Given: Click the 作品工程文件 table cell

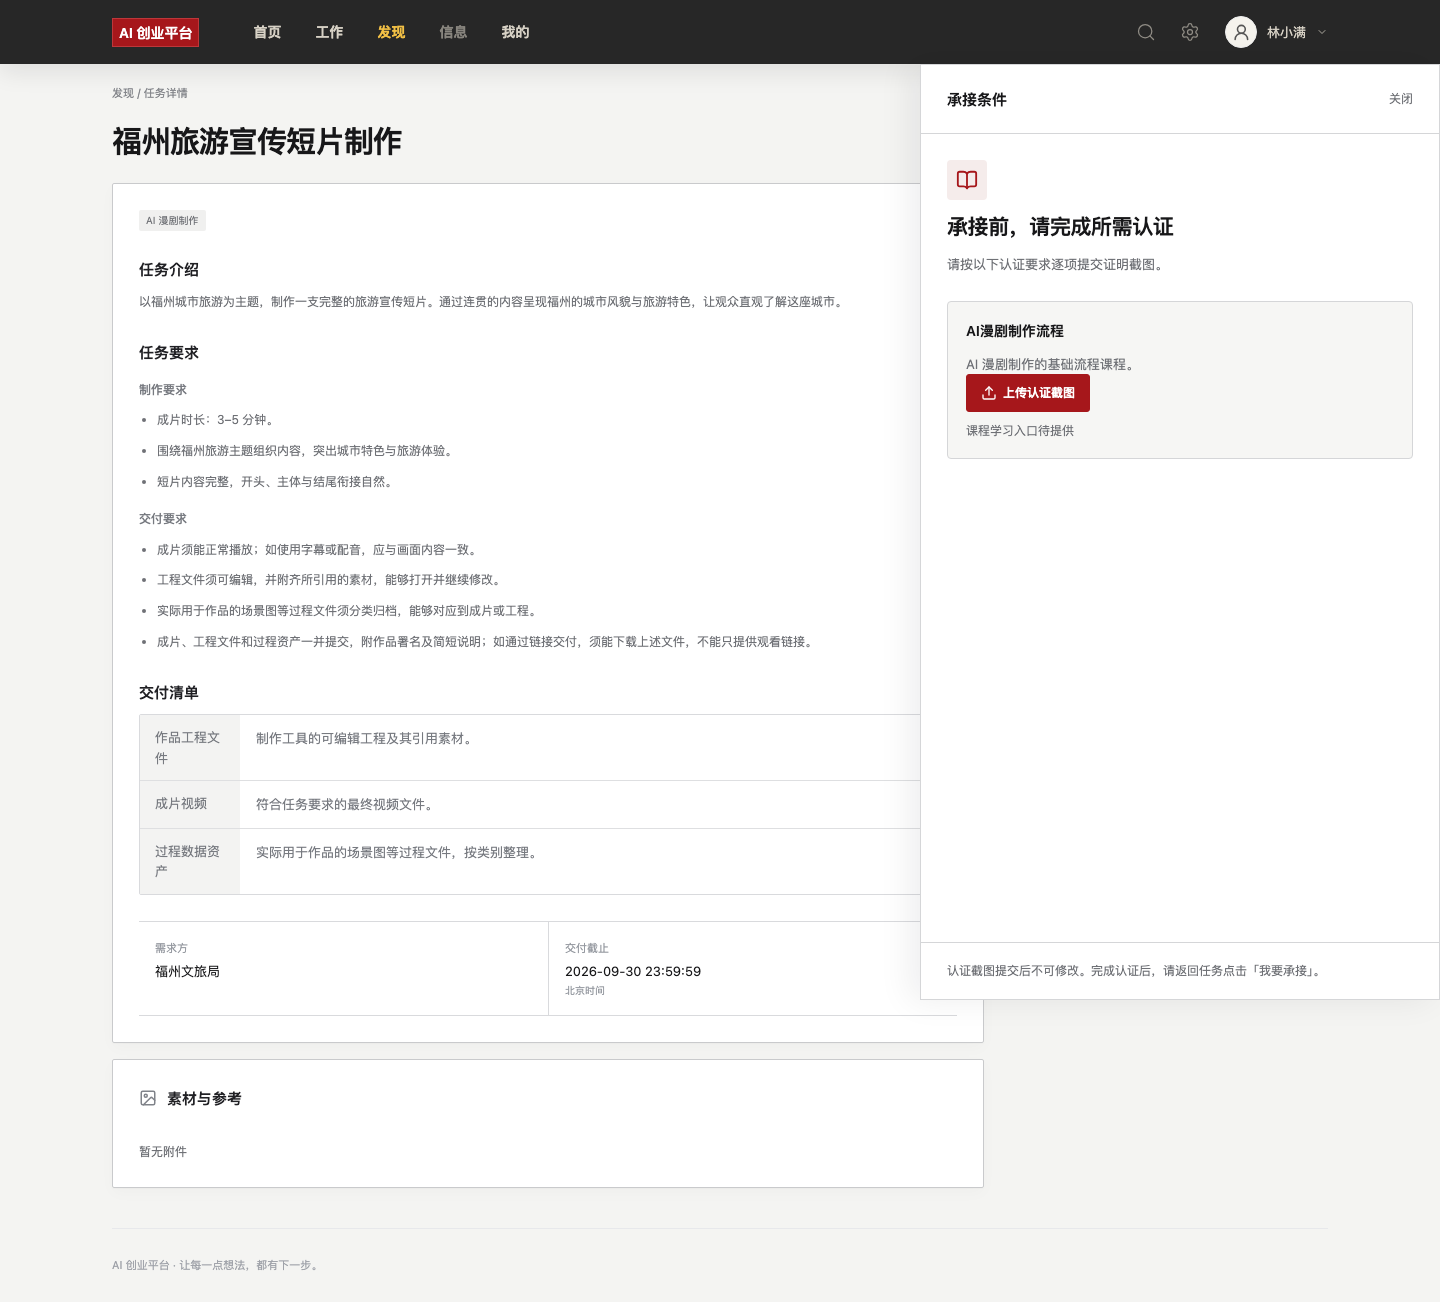Looking at the screenshot, I should click(x=190, y=748).
